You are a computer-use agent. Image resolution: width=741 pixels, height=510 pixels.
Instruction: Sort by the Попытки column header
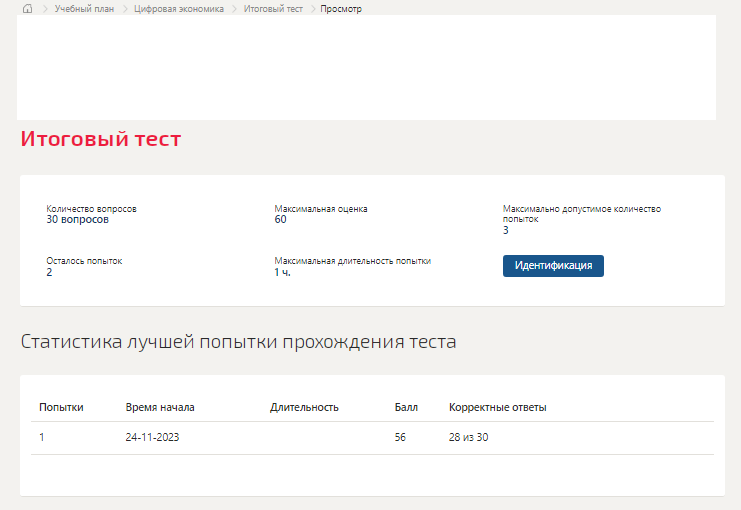tap(61, 407)
